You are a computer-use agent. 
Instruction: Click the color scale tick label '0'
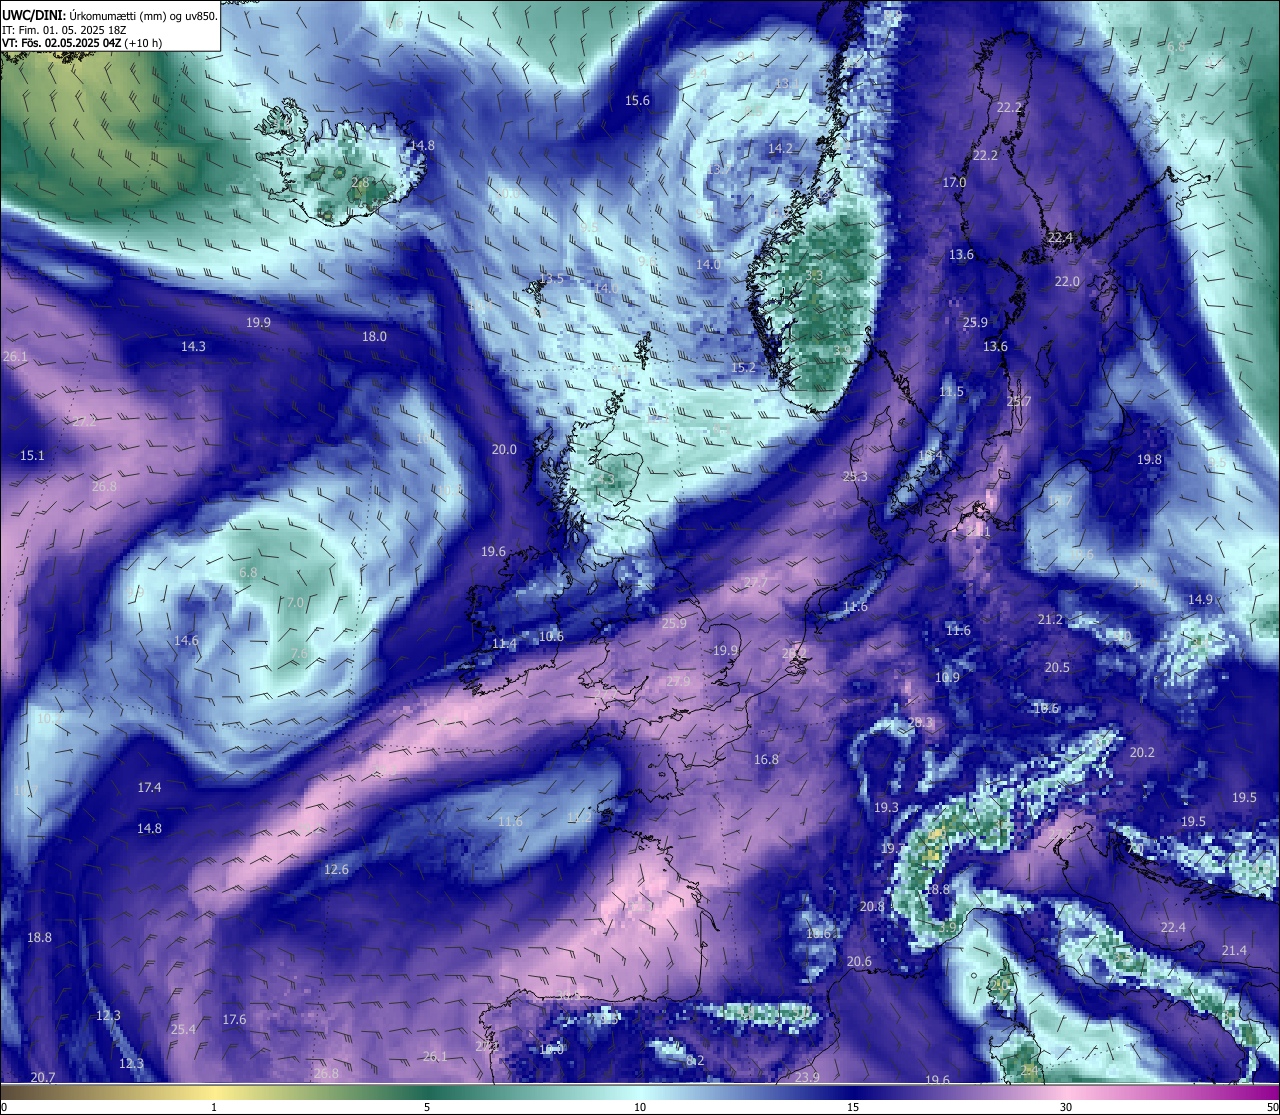point(4,1107)
